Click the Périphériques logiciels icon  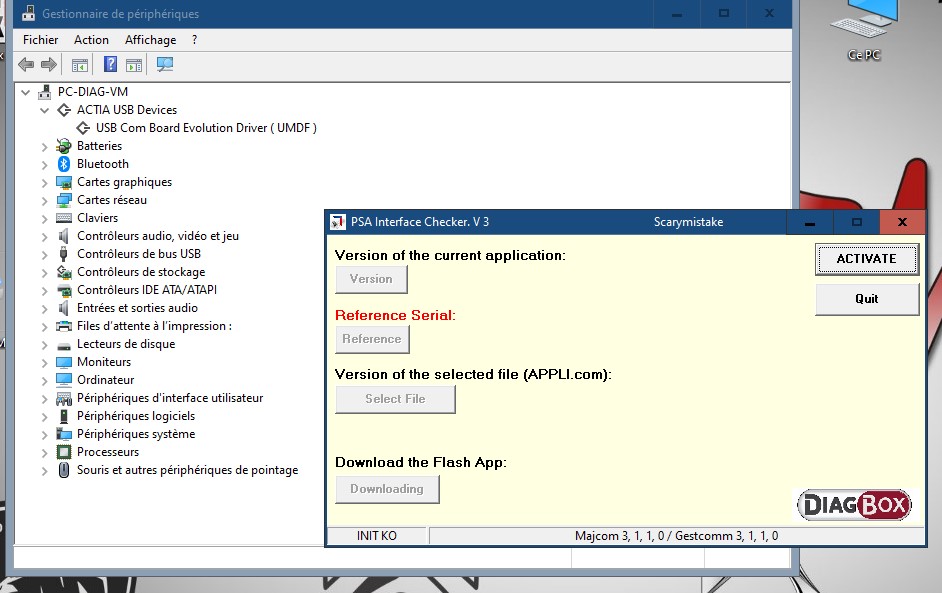[x=64, y=416]
